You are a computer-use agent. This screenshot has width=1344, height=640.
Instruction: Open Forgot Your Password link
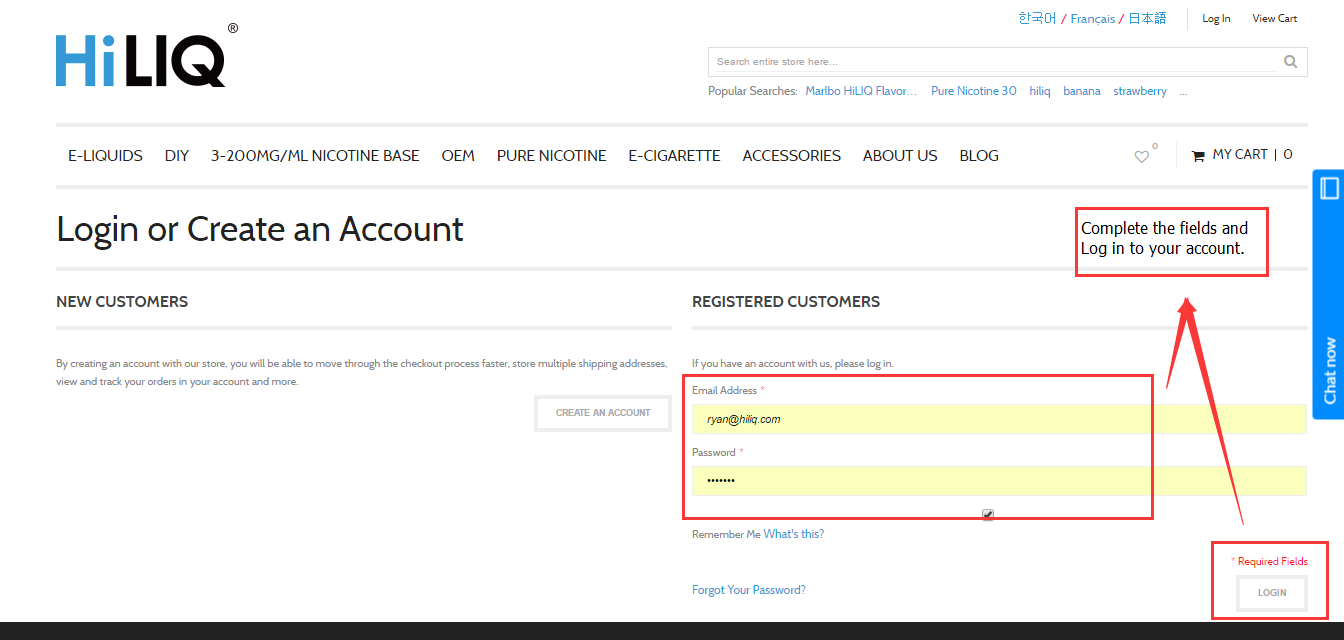click(x=749, y=590)
